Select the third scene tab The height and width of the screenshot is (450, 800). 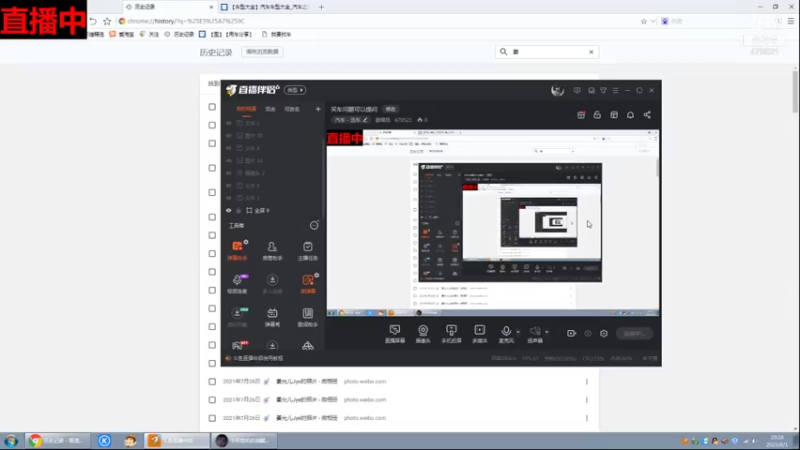292,109
